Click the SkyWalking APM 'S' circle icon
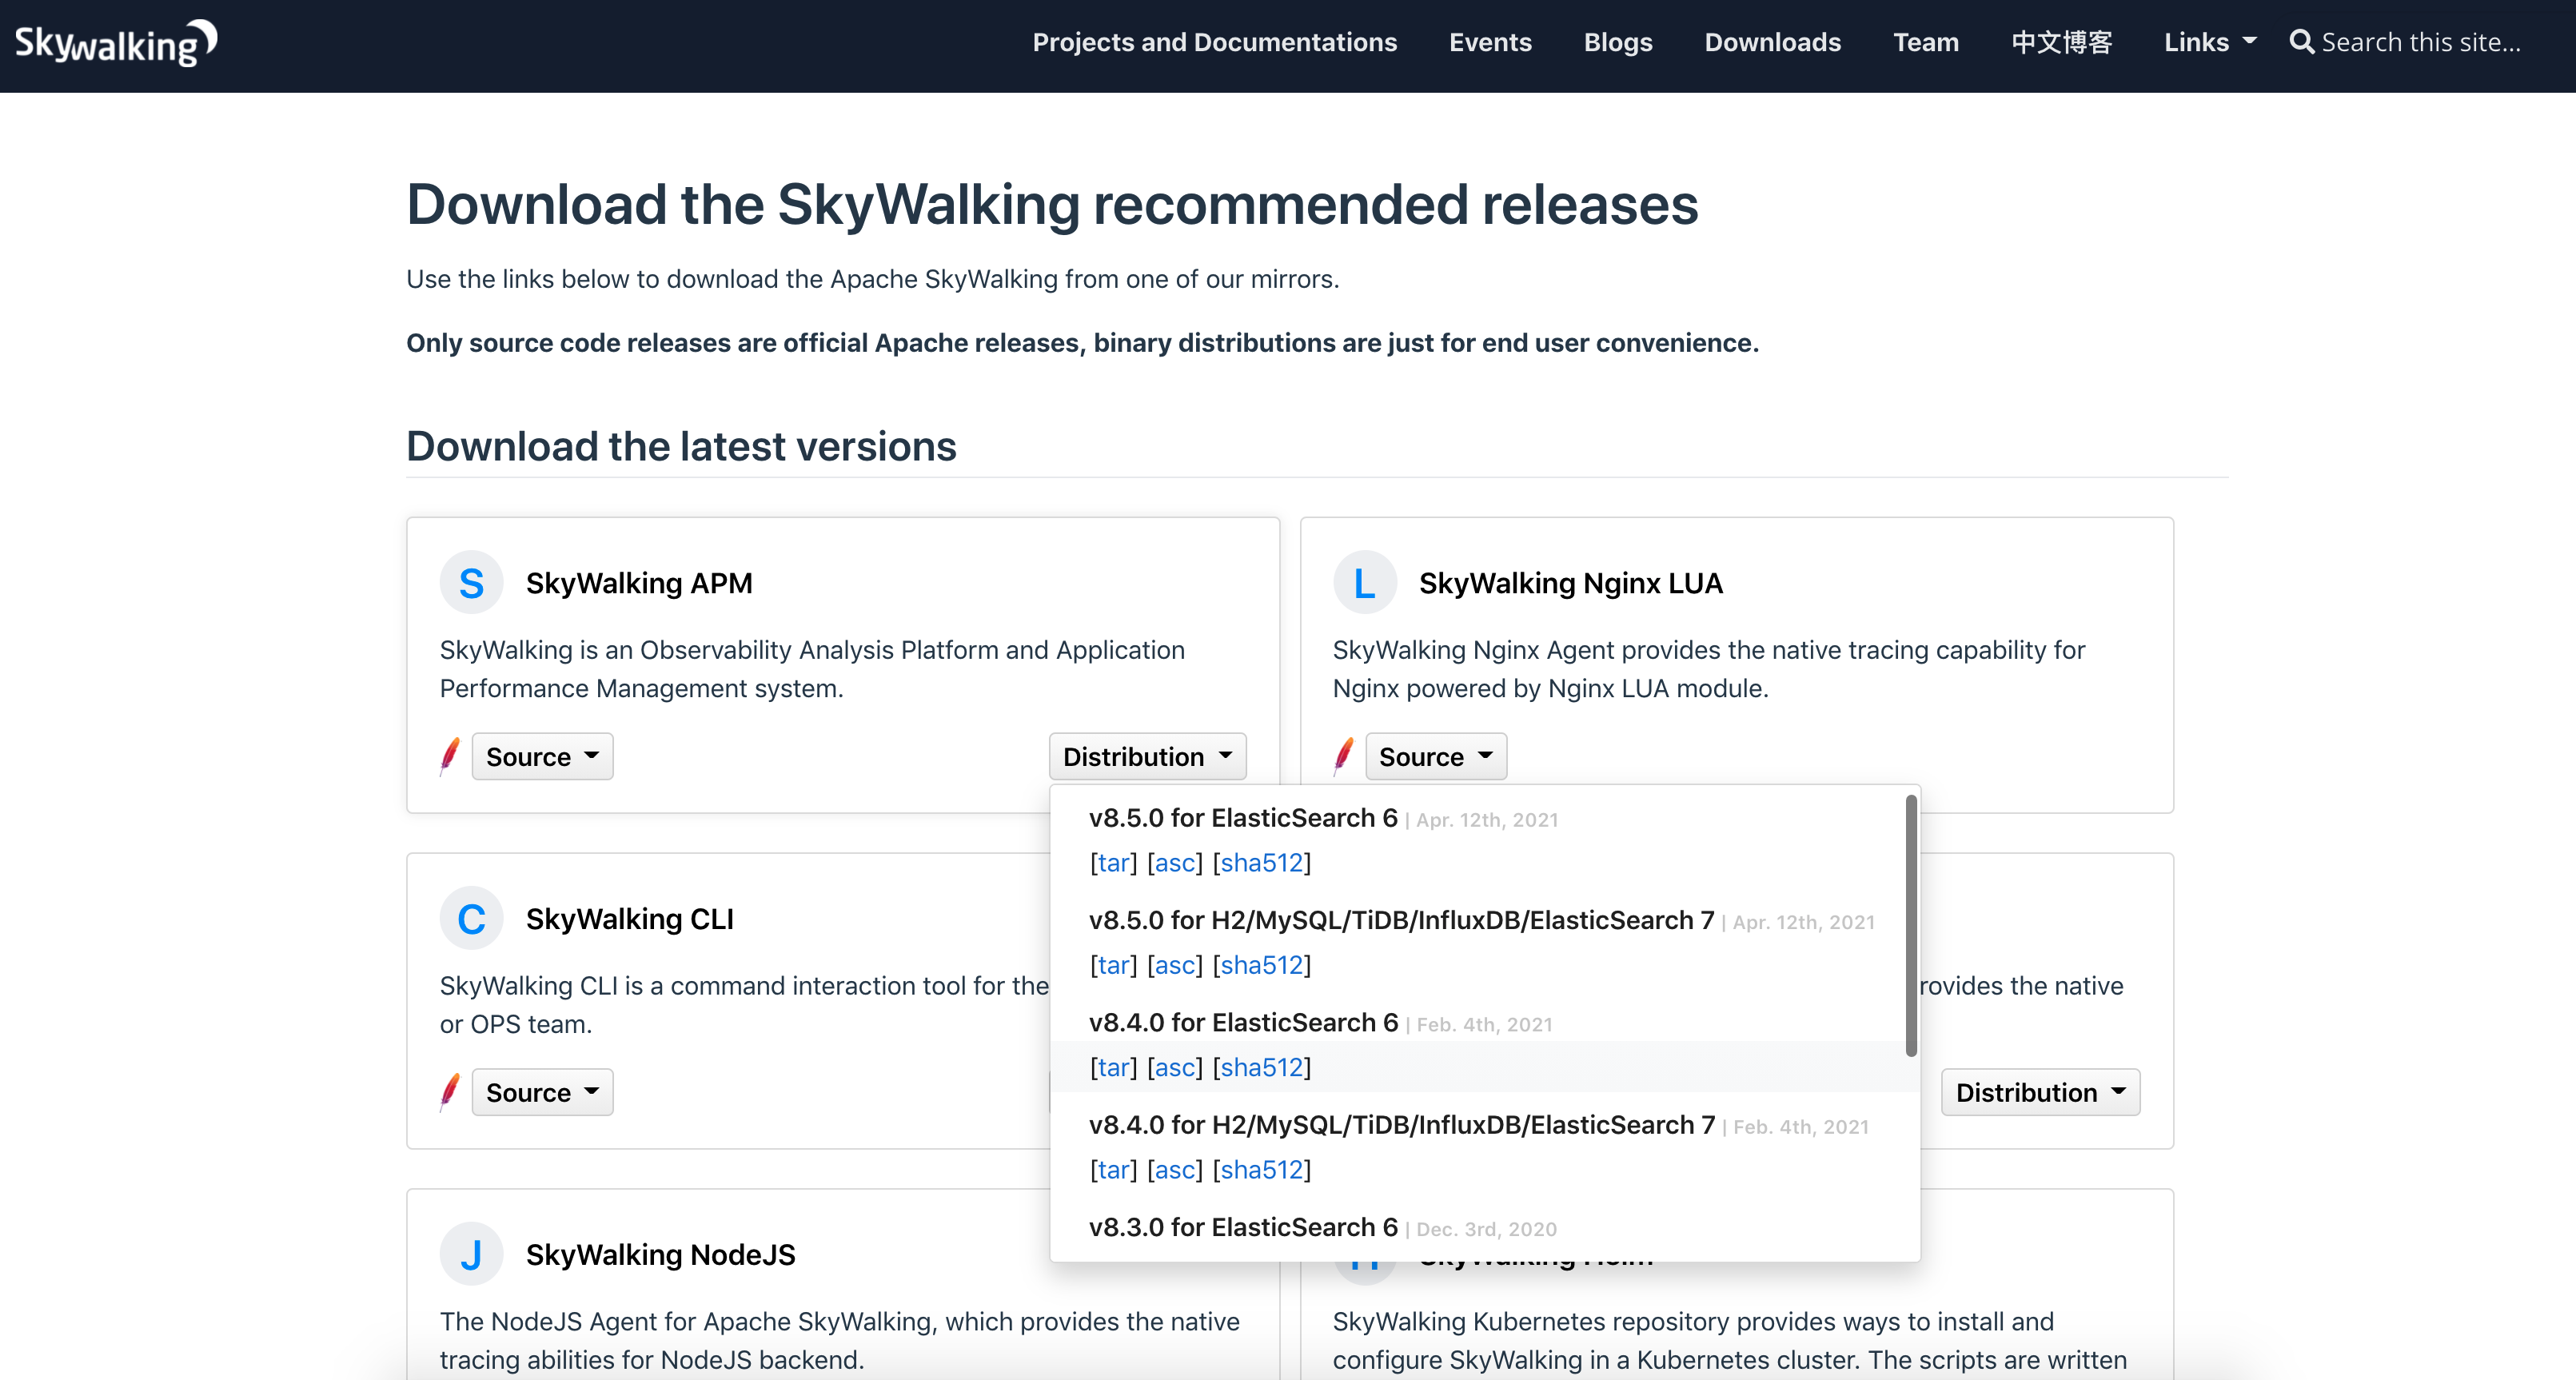The width and height of the screenshot is (2576, 1380). click(471, 583)
